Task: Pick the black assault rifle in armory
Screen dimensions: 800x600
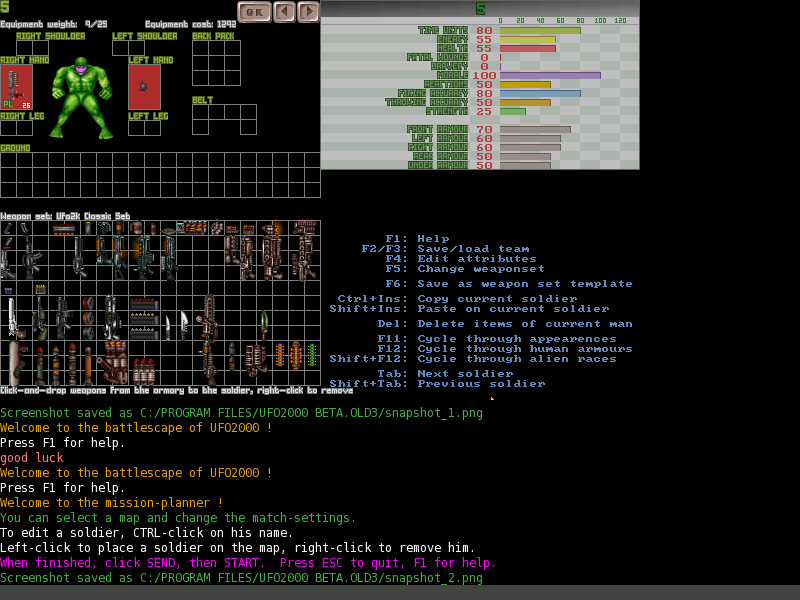Action: tap(33, 258)
